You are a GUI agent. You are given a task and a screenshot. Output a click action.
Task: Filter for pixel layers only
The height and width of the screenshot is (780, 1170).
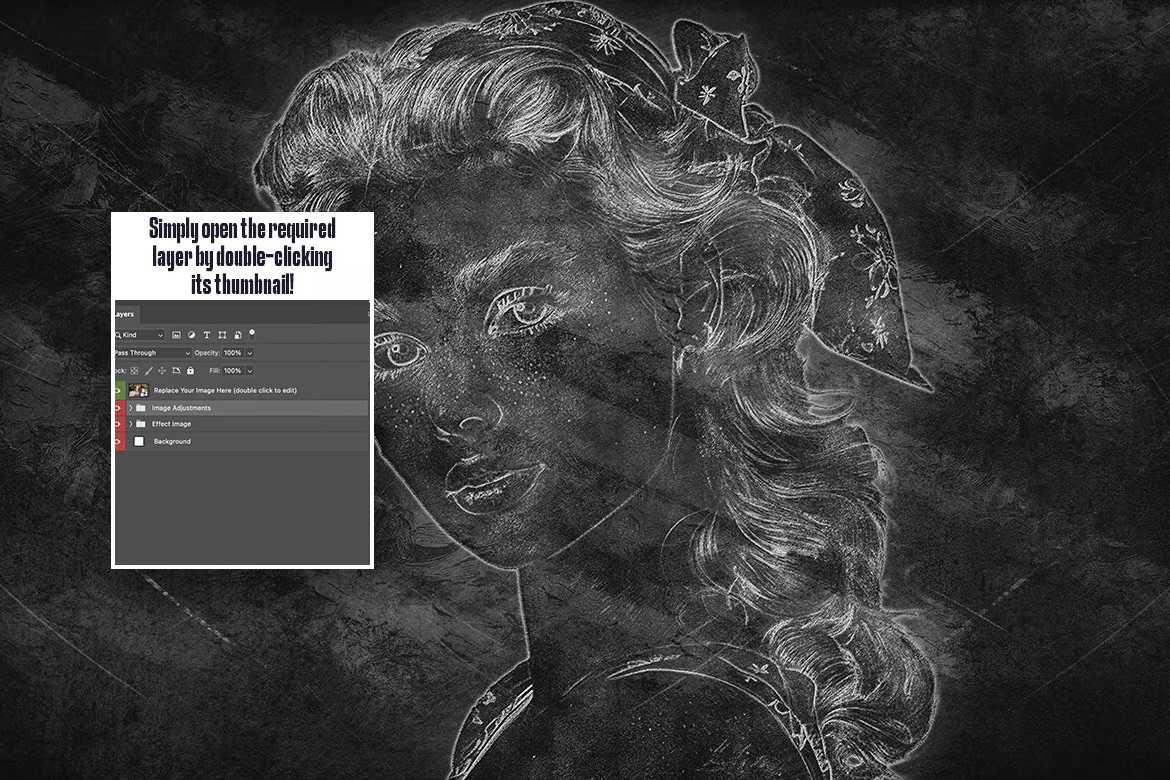coord(177,335)
